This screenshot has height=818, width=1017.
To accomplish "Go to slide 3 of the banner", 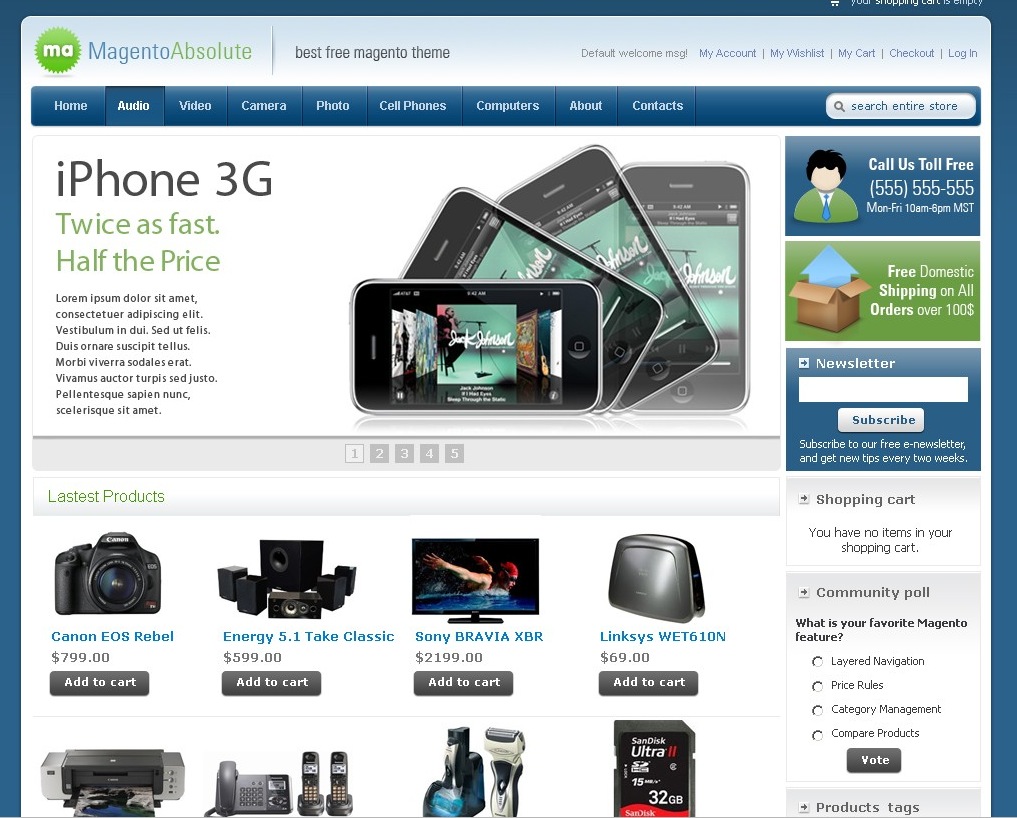I will click(404, 453).
